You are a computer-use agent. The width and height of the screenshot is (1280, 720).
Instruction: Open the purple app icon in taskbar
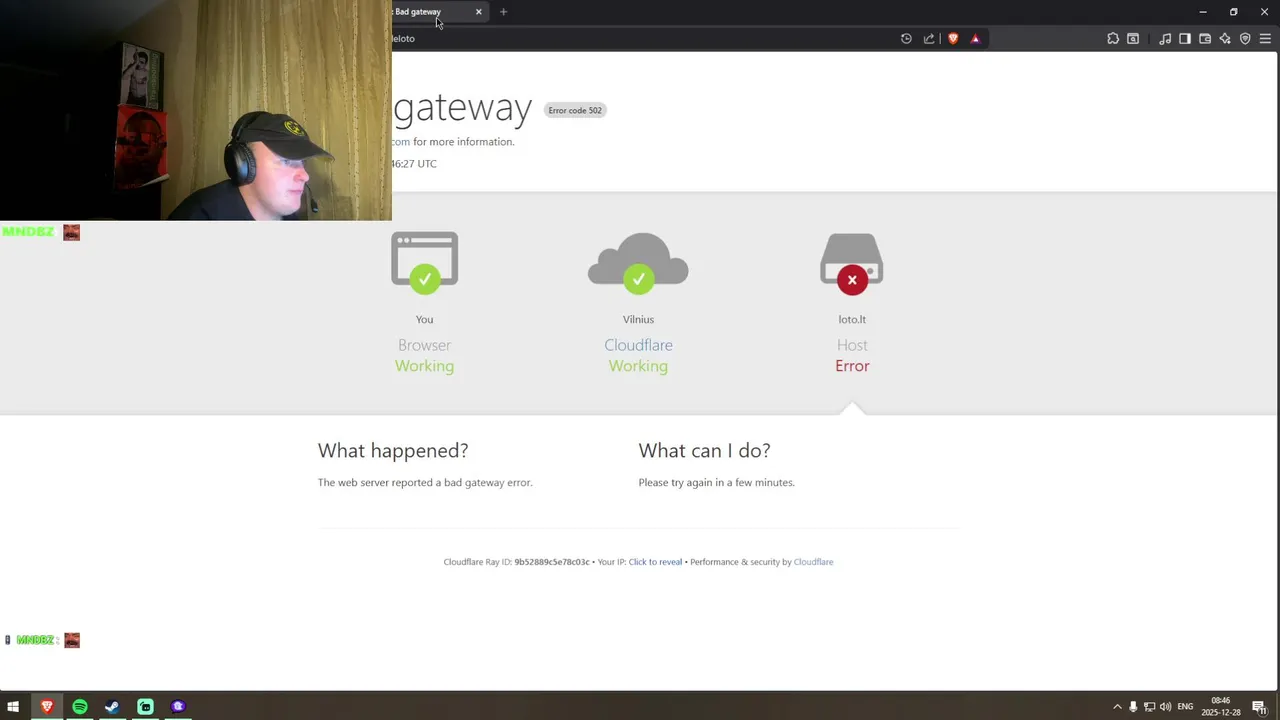(178, 706)
